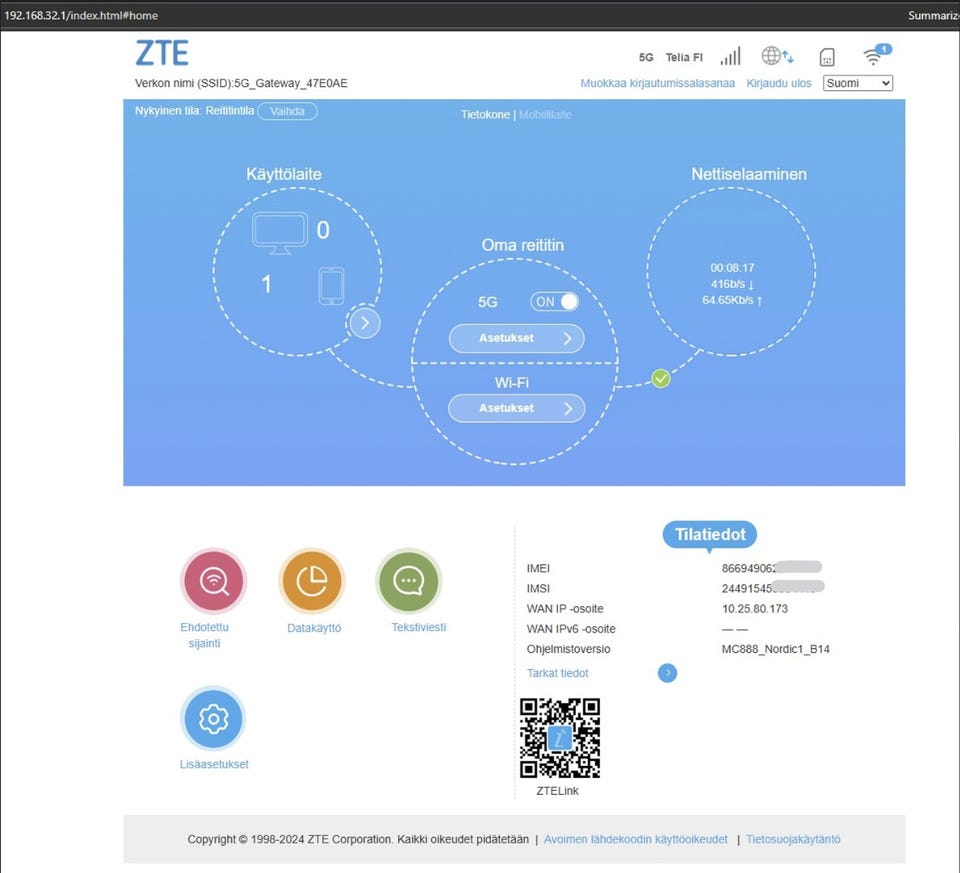Click the ZTELink caption

tap(557, 791)
